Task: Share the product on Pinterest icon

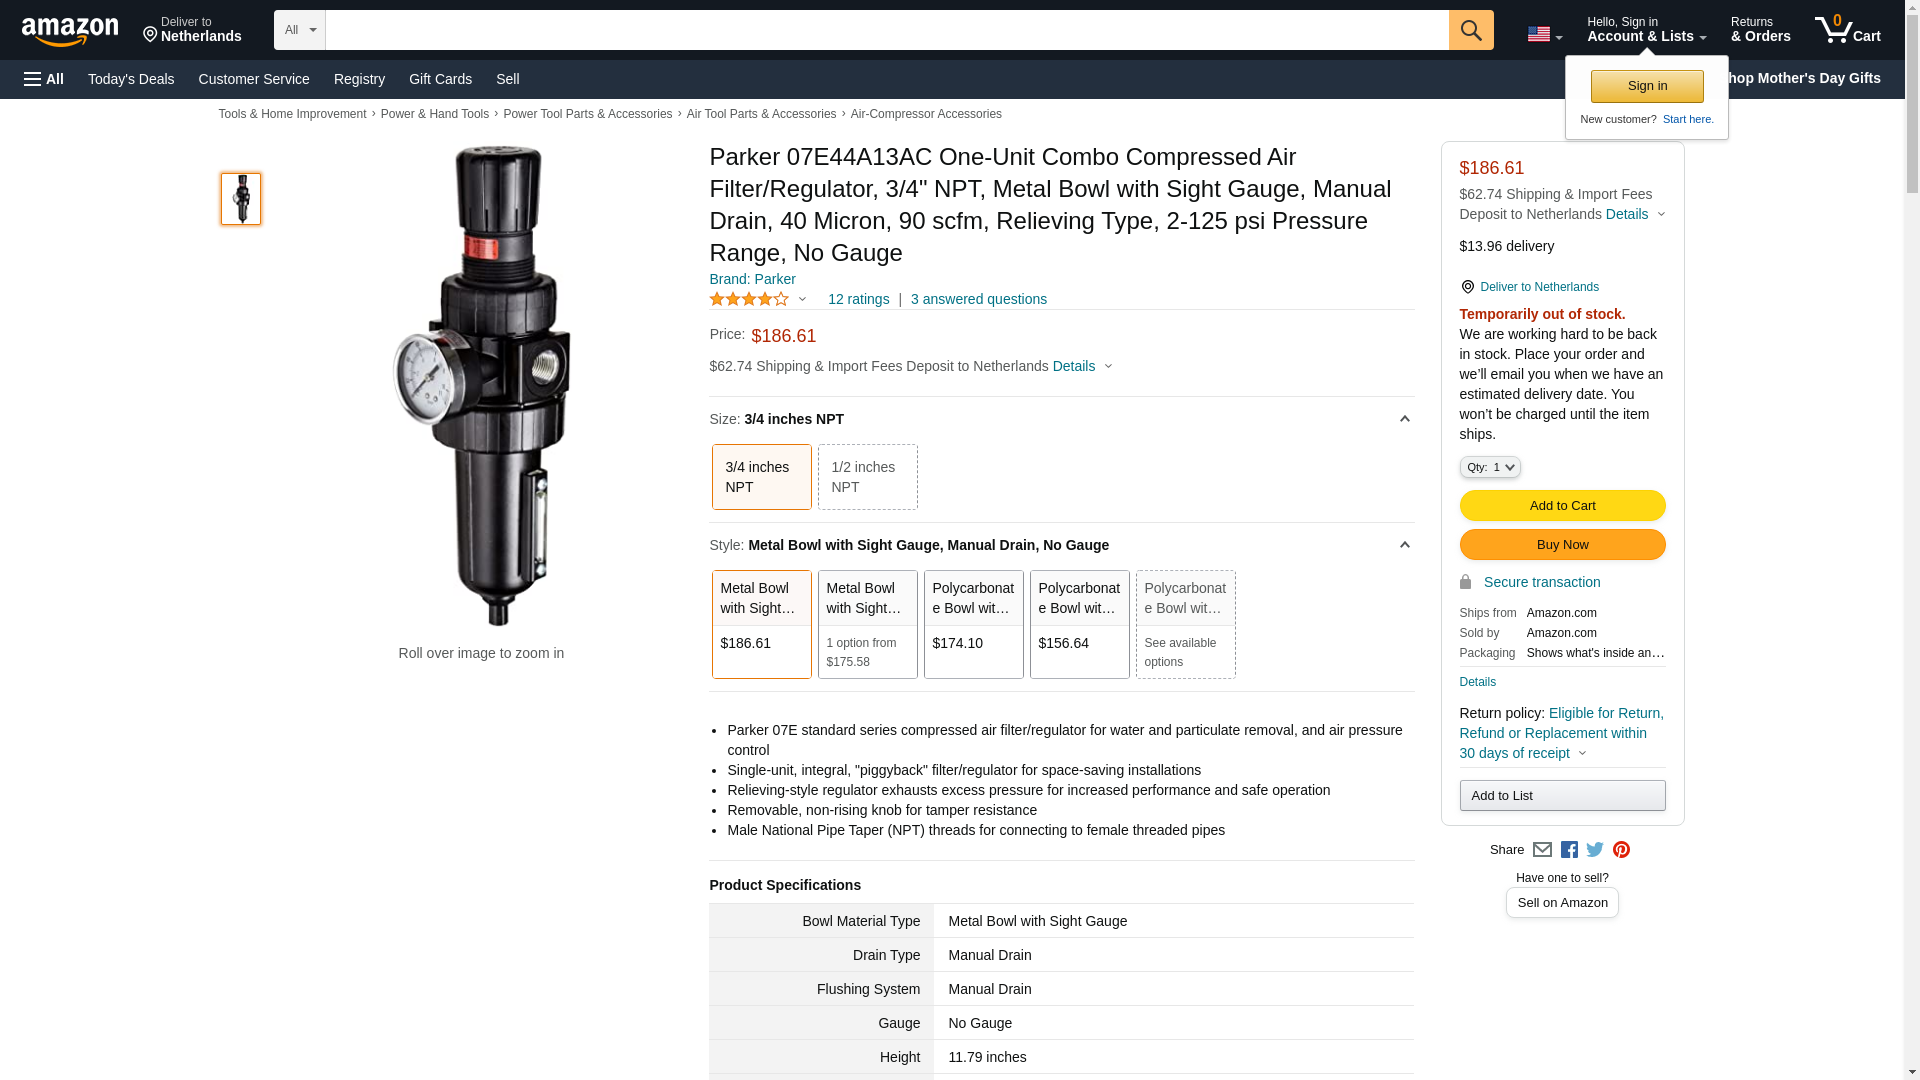Action: coord(1621,850)
